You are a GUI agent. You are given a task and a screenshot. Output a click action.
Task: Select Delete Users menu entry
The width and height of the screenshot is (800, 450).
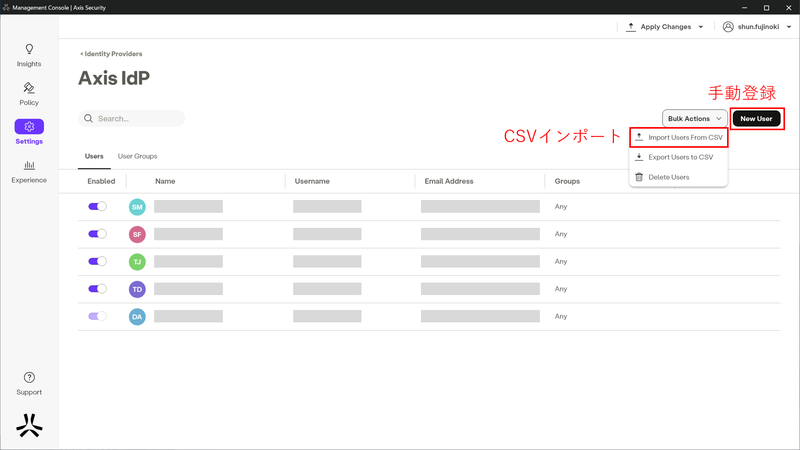pyautogui.click(x=679, y=177)
